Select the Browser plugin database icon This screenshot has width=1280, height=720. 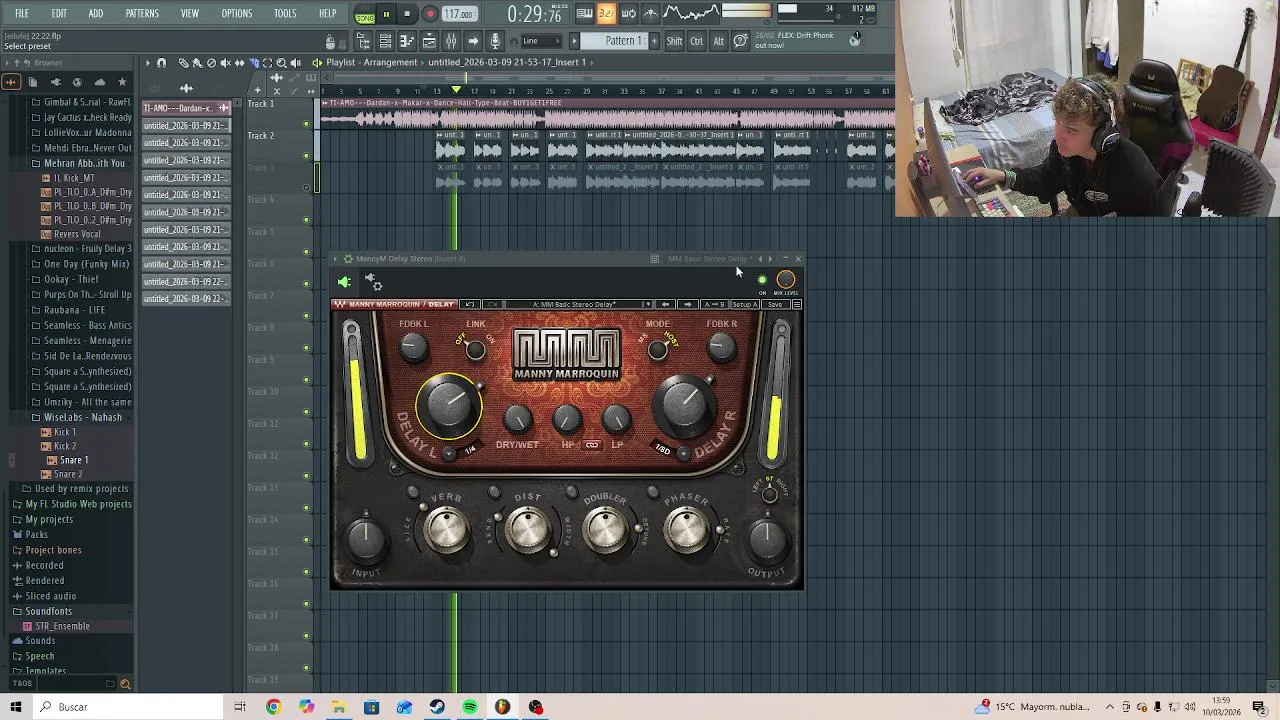pyautogui.click(x=55, y=82)
